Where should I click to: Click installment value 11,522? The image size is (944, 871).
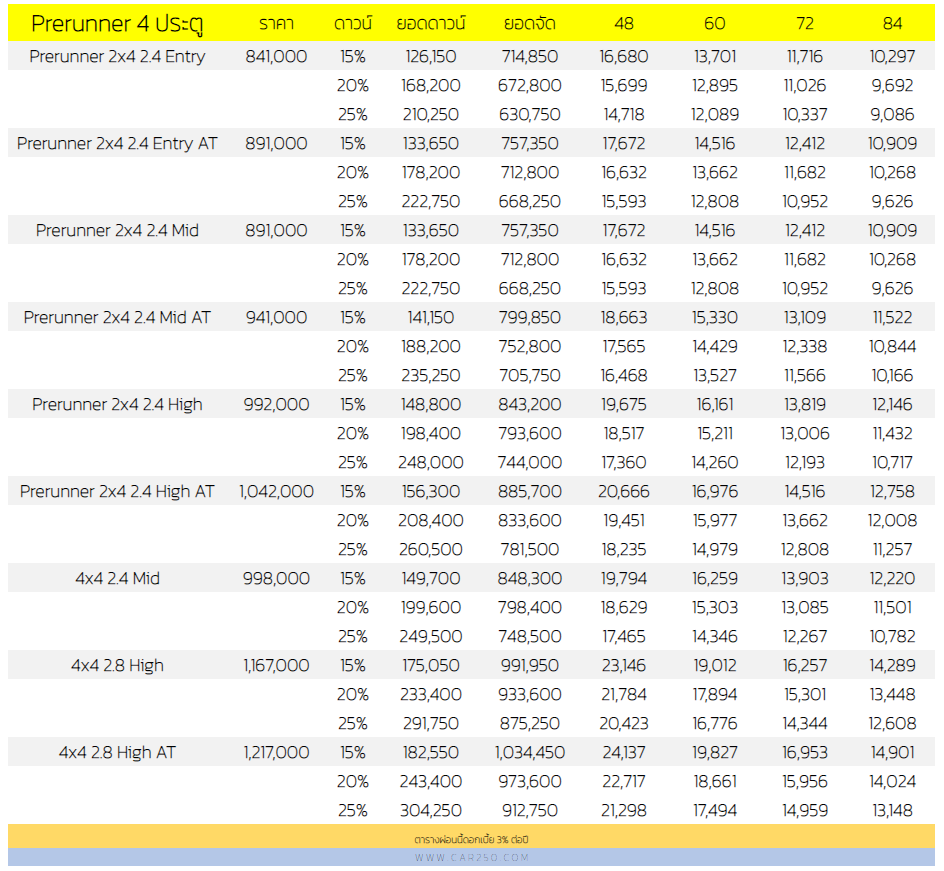click(892, 317)
